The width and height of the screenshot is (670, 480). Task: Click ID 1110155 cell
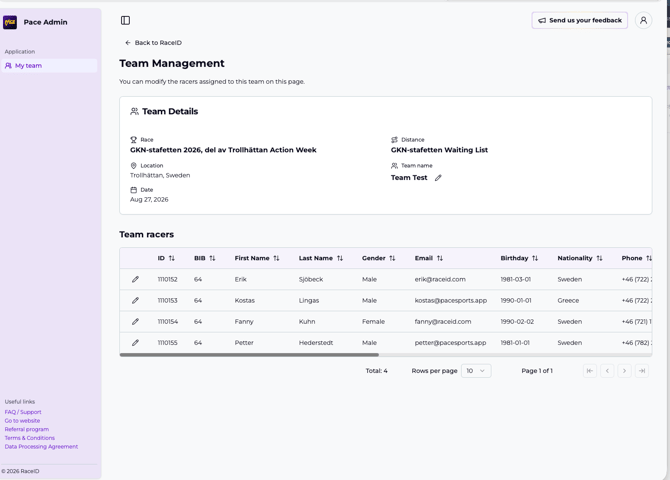168,343
